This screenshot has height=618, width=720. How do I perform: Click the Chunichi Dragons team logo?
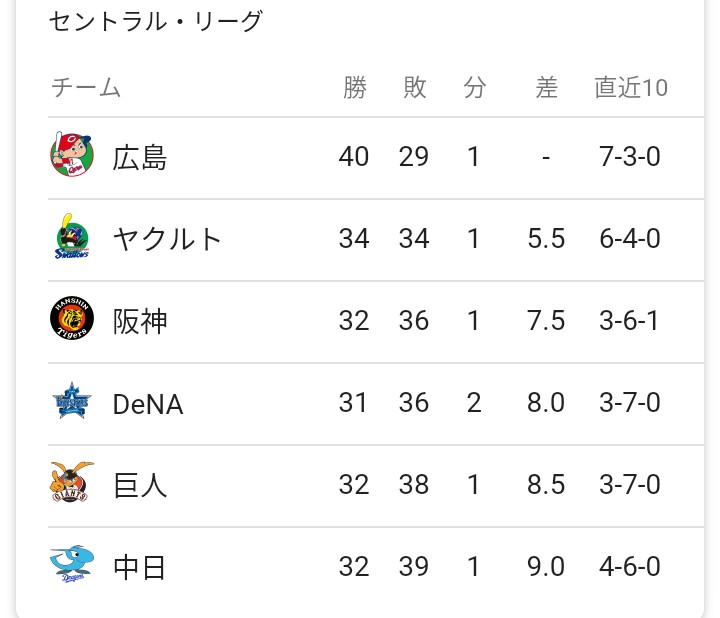[x=72, y=564]
